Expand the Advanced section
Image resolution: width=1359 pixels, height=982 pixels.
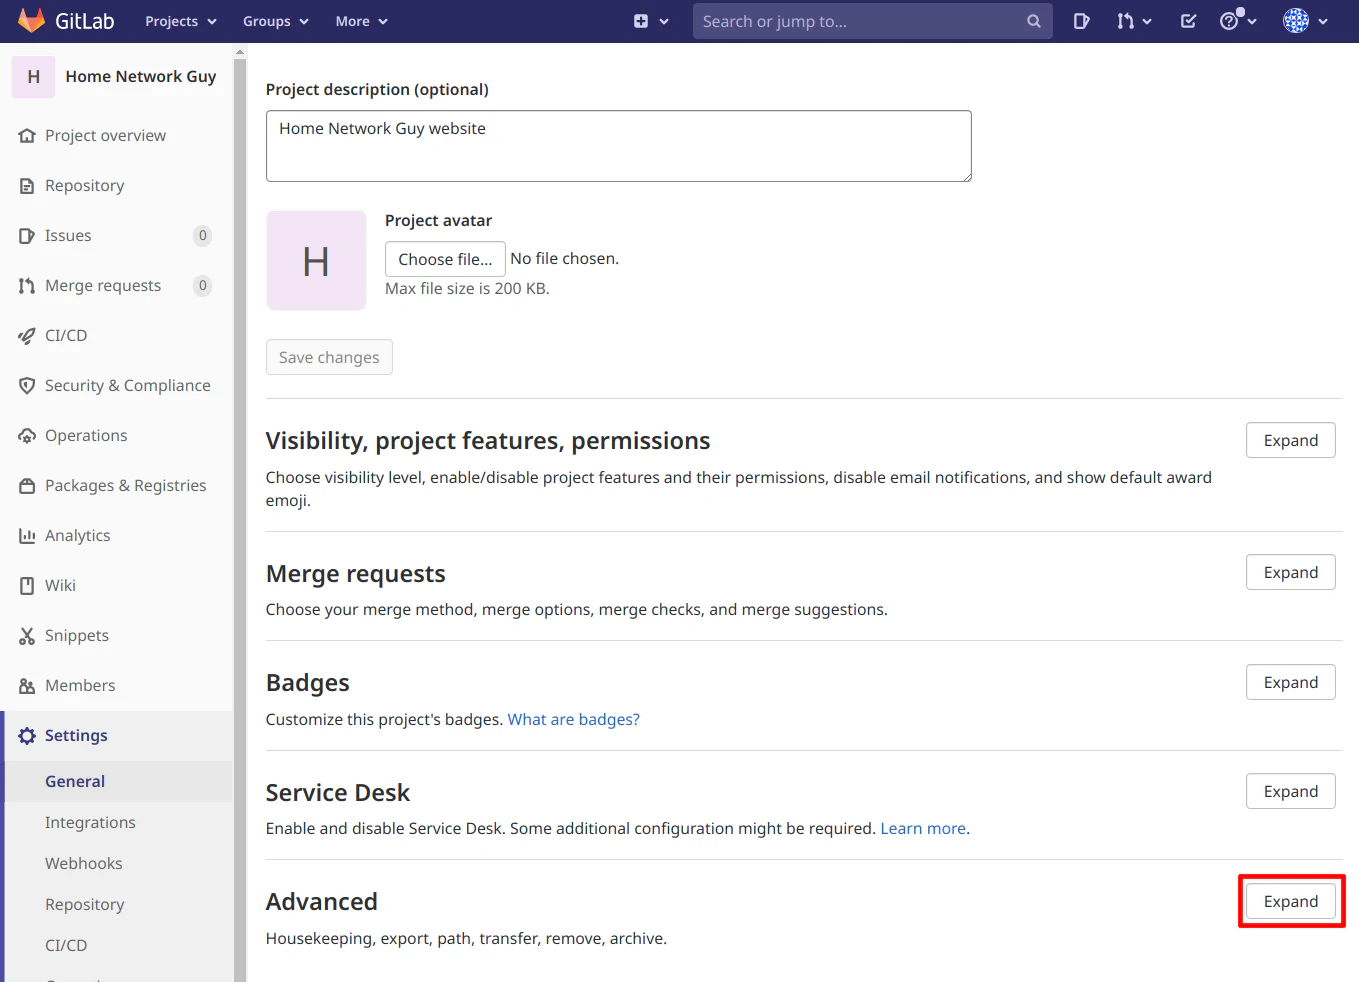[x=1291, y=901]
